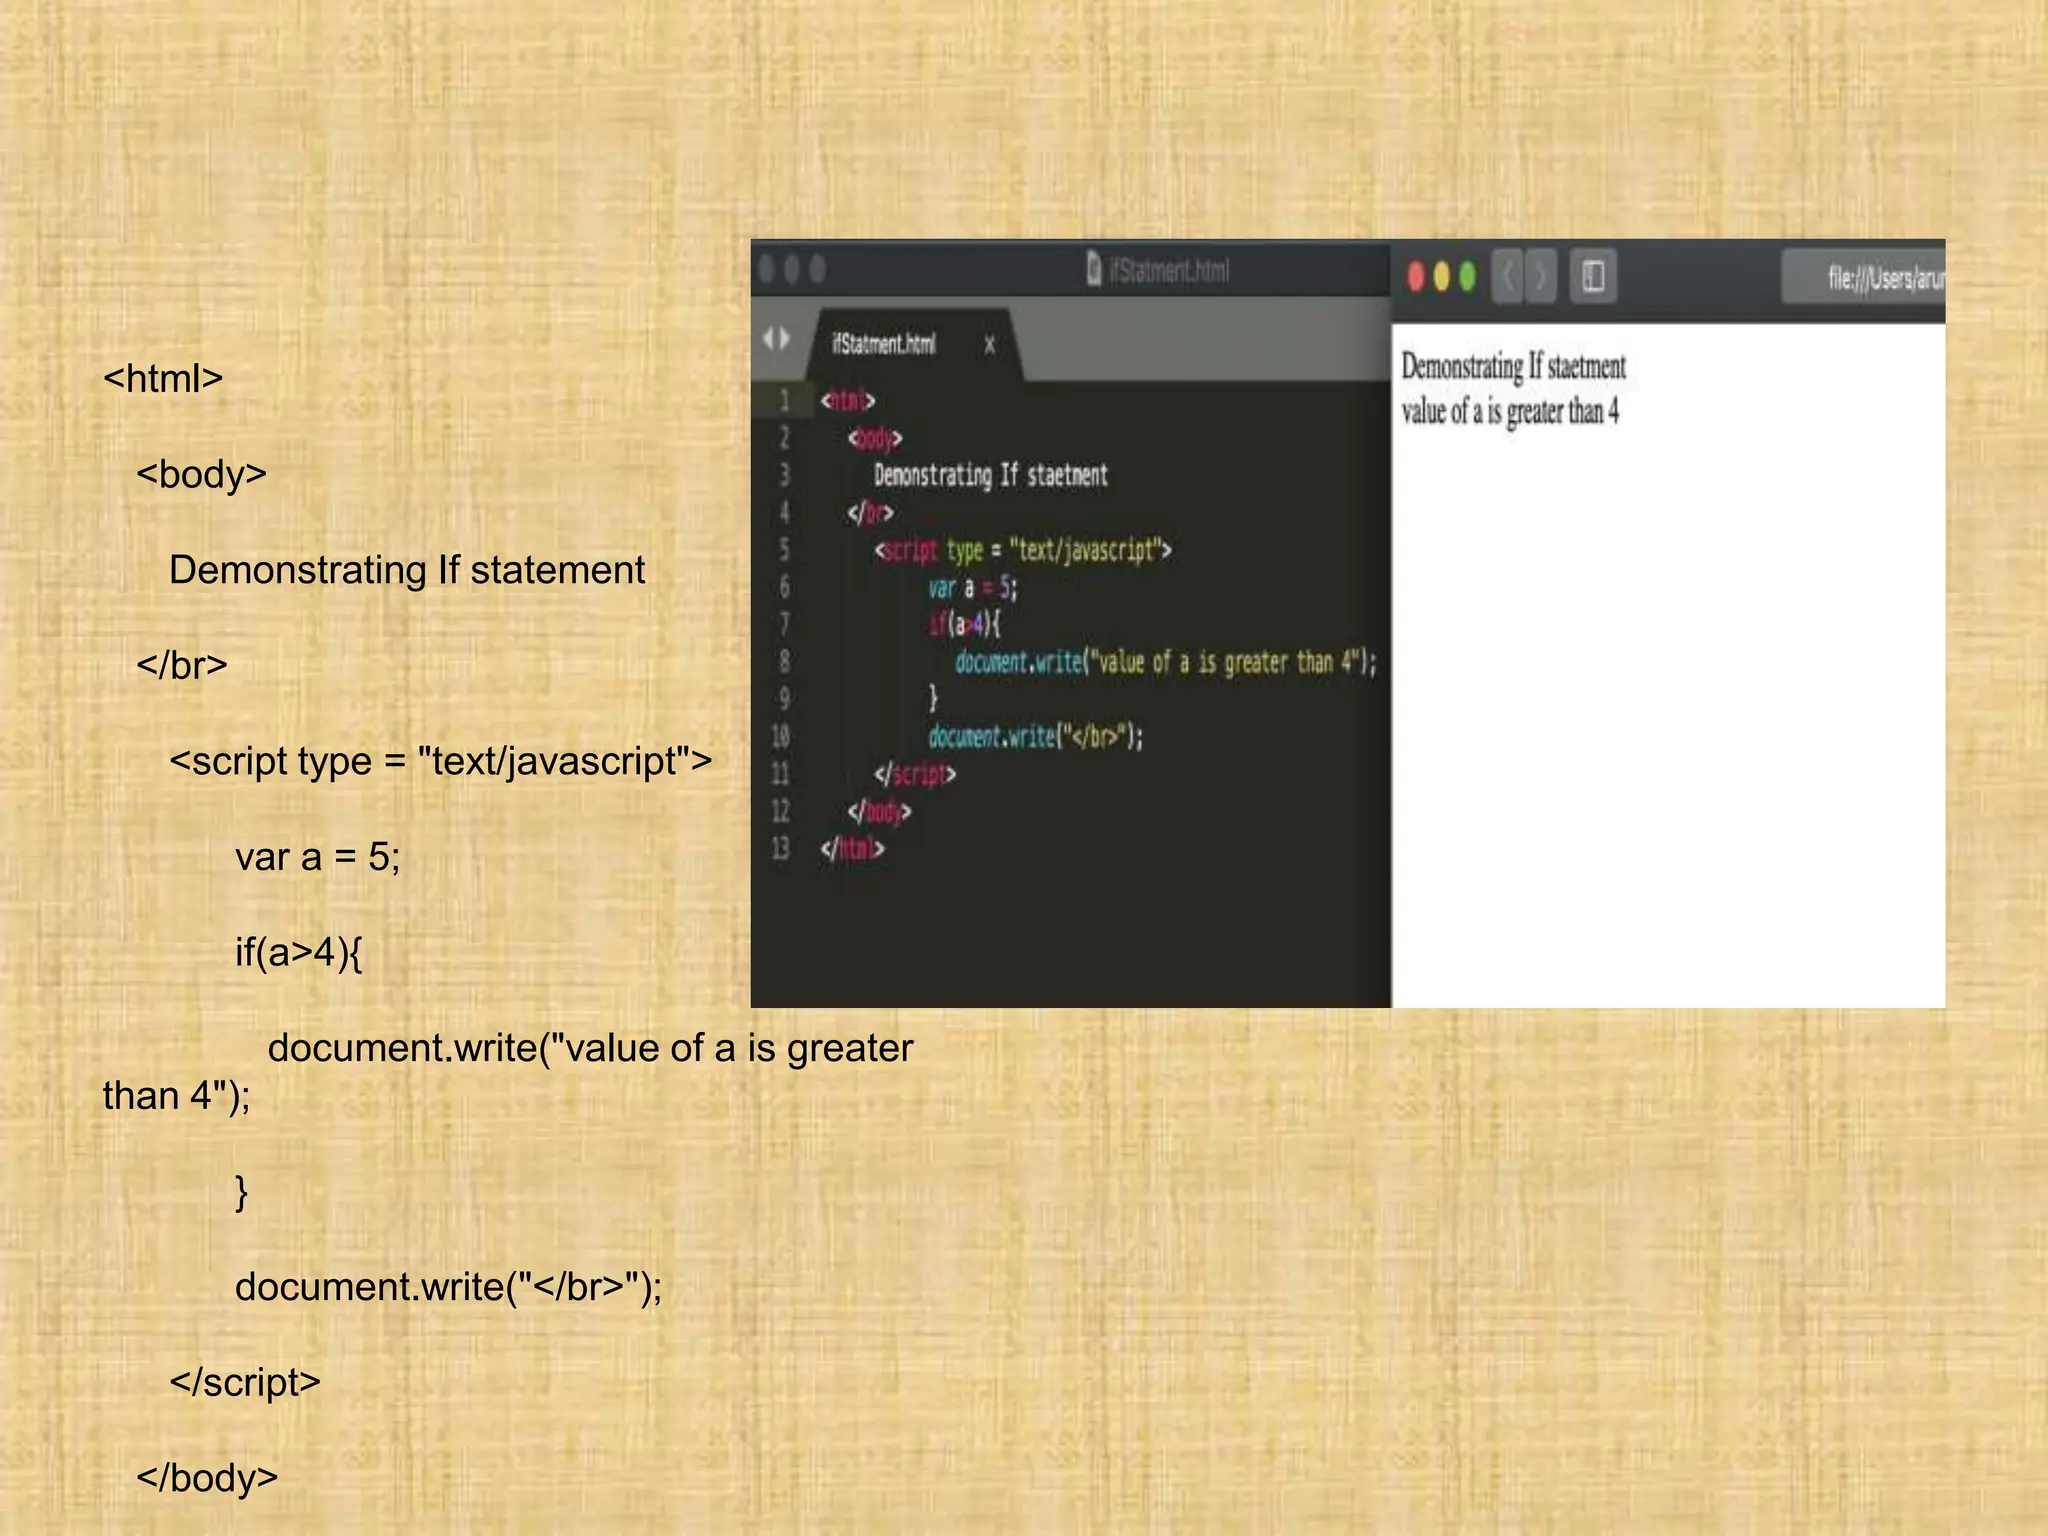Click Safari's red close window dot
Screen dimensions: 2048x1536
click(x=1416, y=276)
